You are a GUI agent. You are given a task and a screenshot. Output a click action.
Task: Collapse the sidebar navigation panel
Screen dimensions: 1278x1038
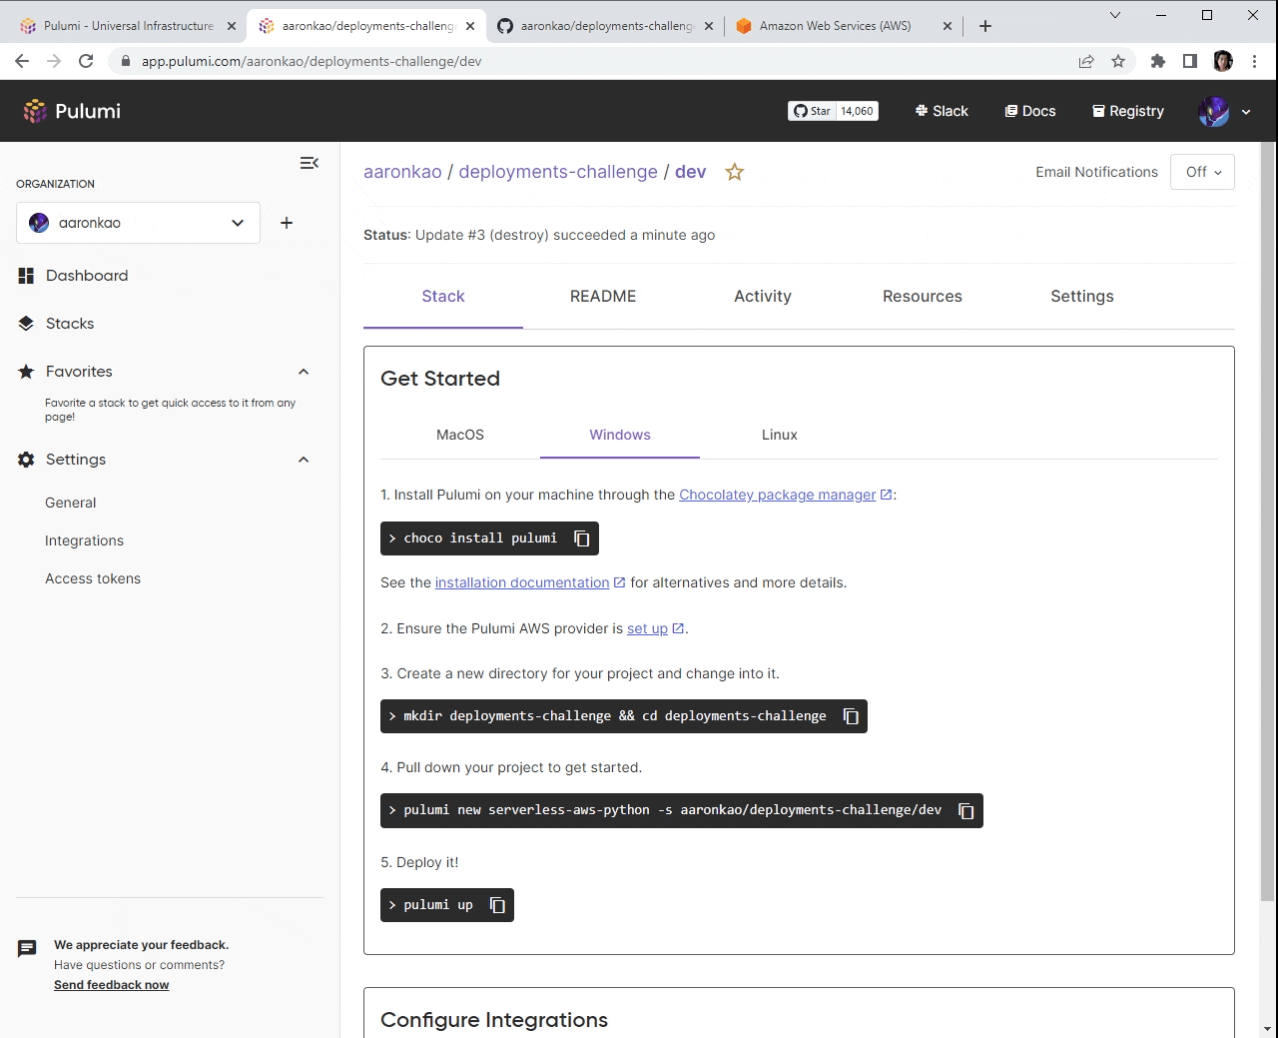(309, 163)
